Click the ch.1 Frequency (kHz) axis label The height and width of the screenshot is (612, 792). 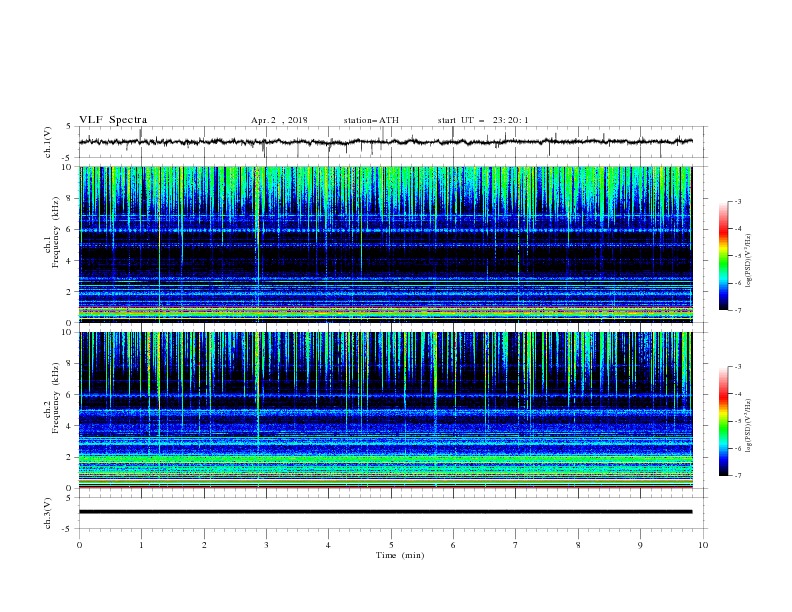click(x=52, y=233)
